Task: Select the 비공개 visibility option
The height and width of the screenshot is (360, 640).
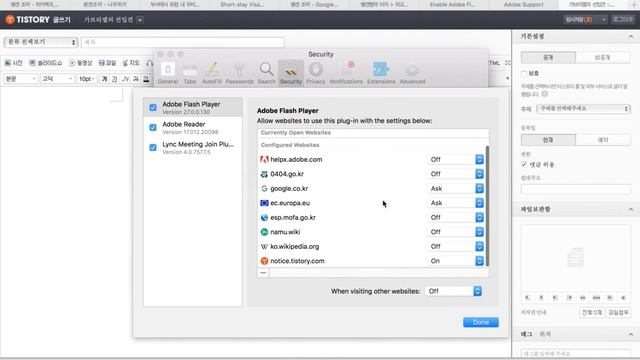Action: 603,58
